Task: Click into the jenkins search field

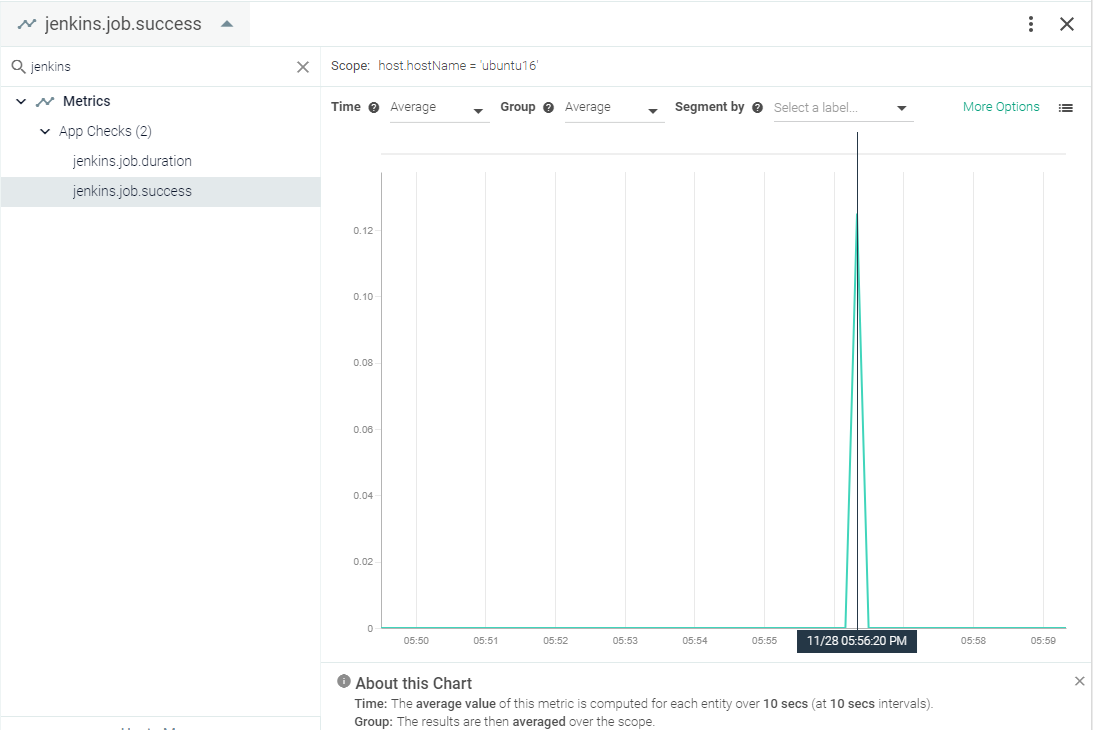Action: point(160,67)
